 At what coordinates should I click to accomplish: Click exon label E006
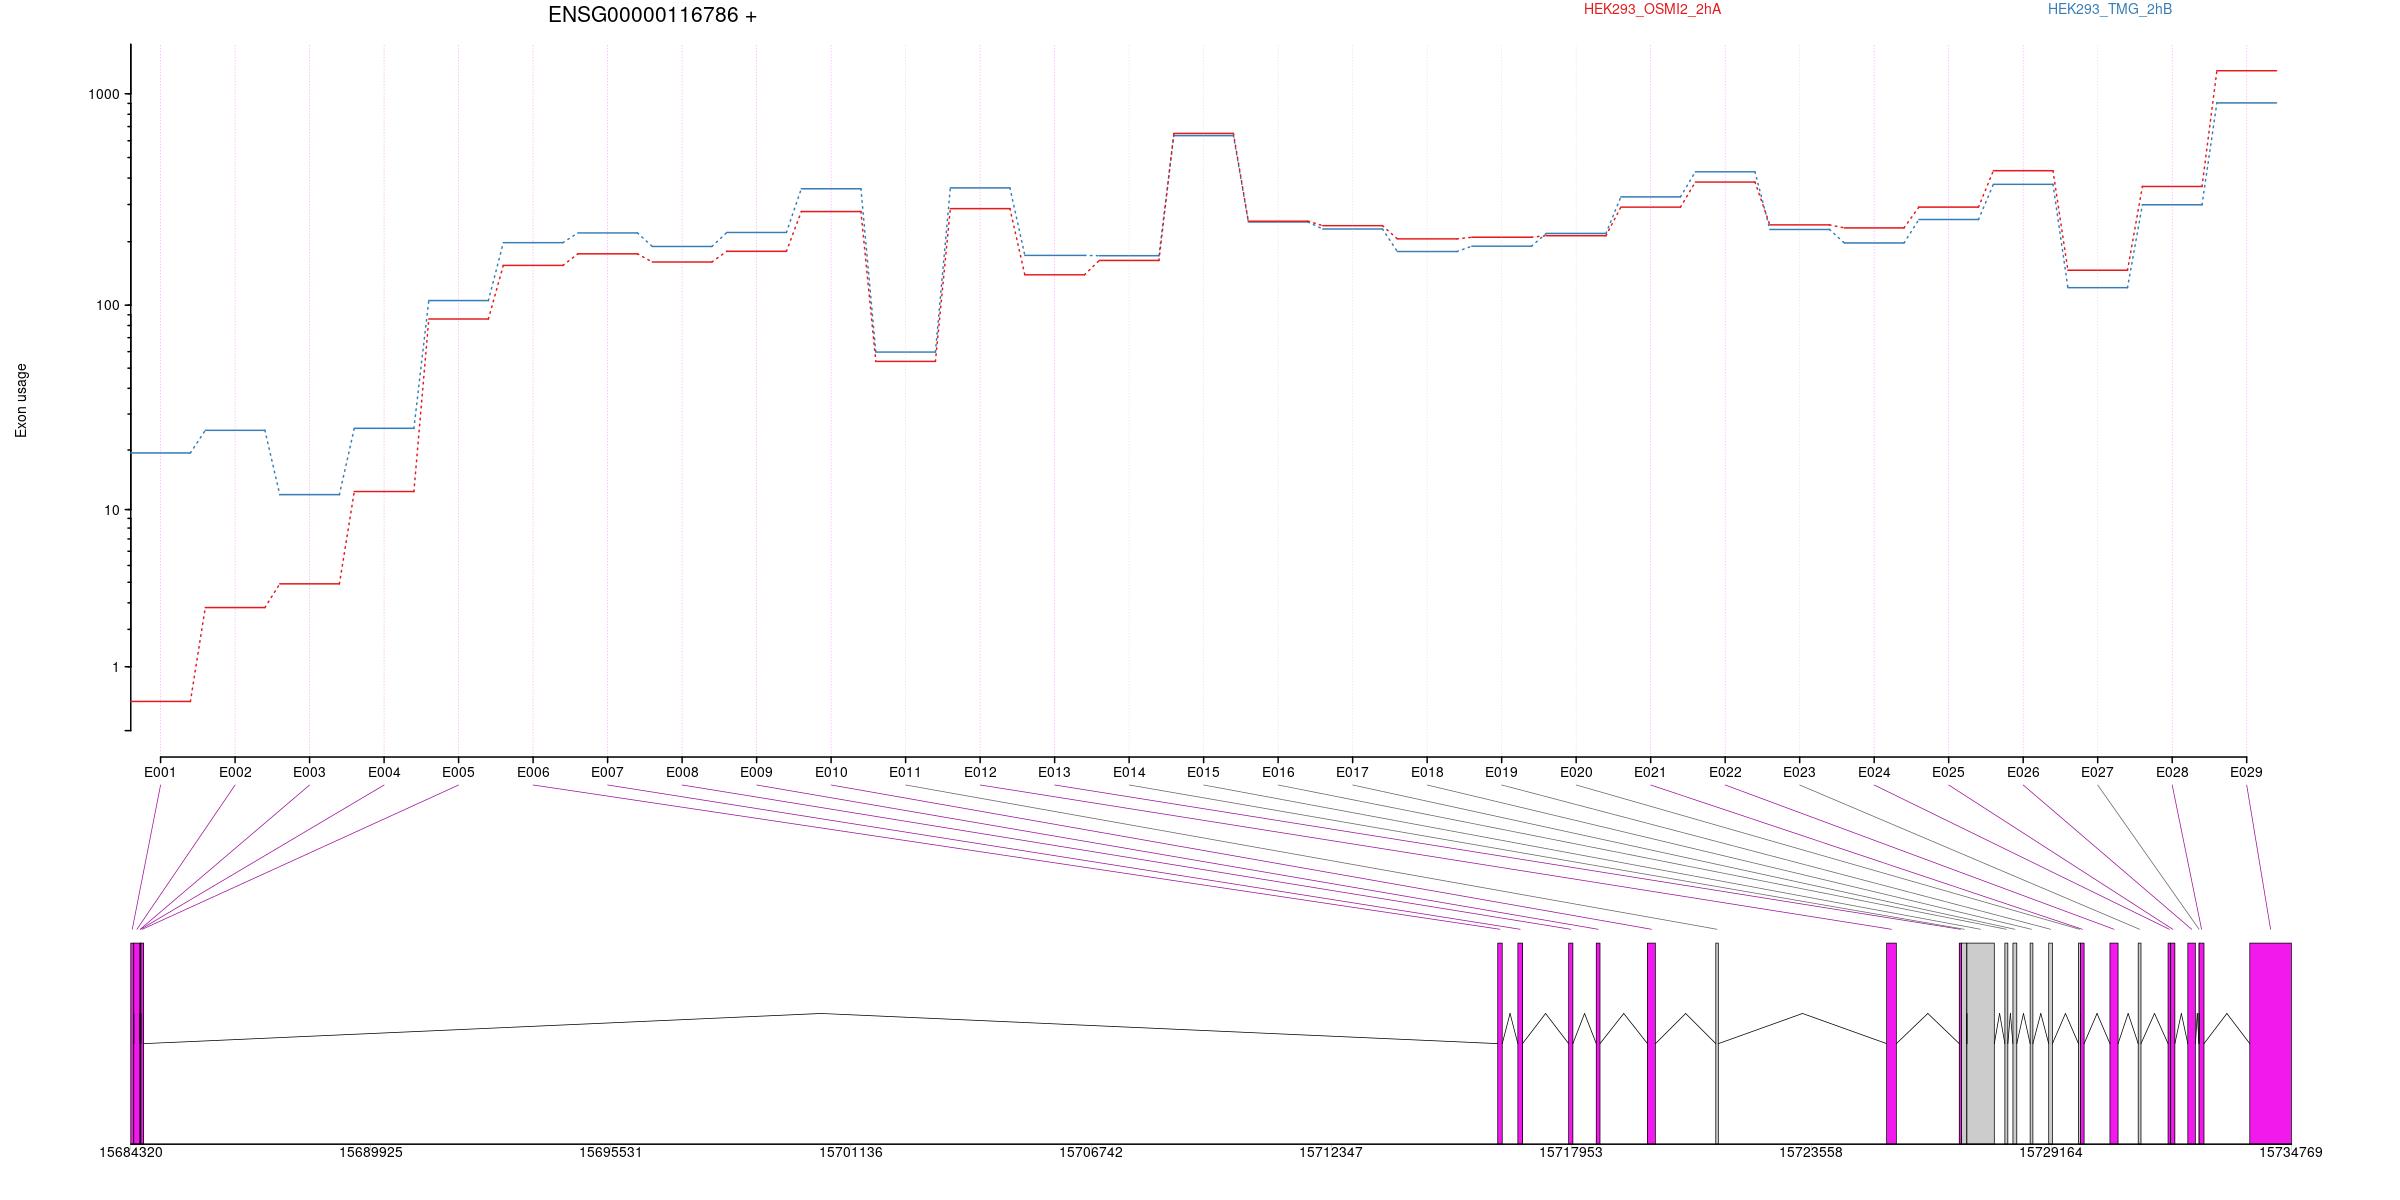pyautogui.click(x=533, y=772)
